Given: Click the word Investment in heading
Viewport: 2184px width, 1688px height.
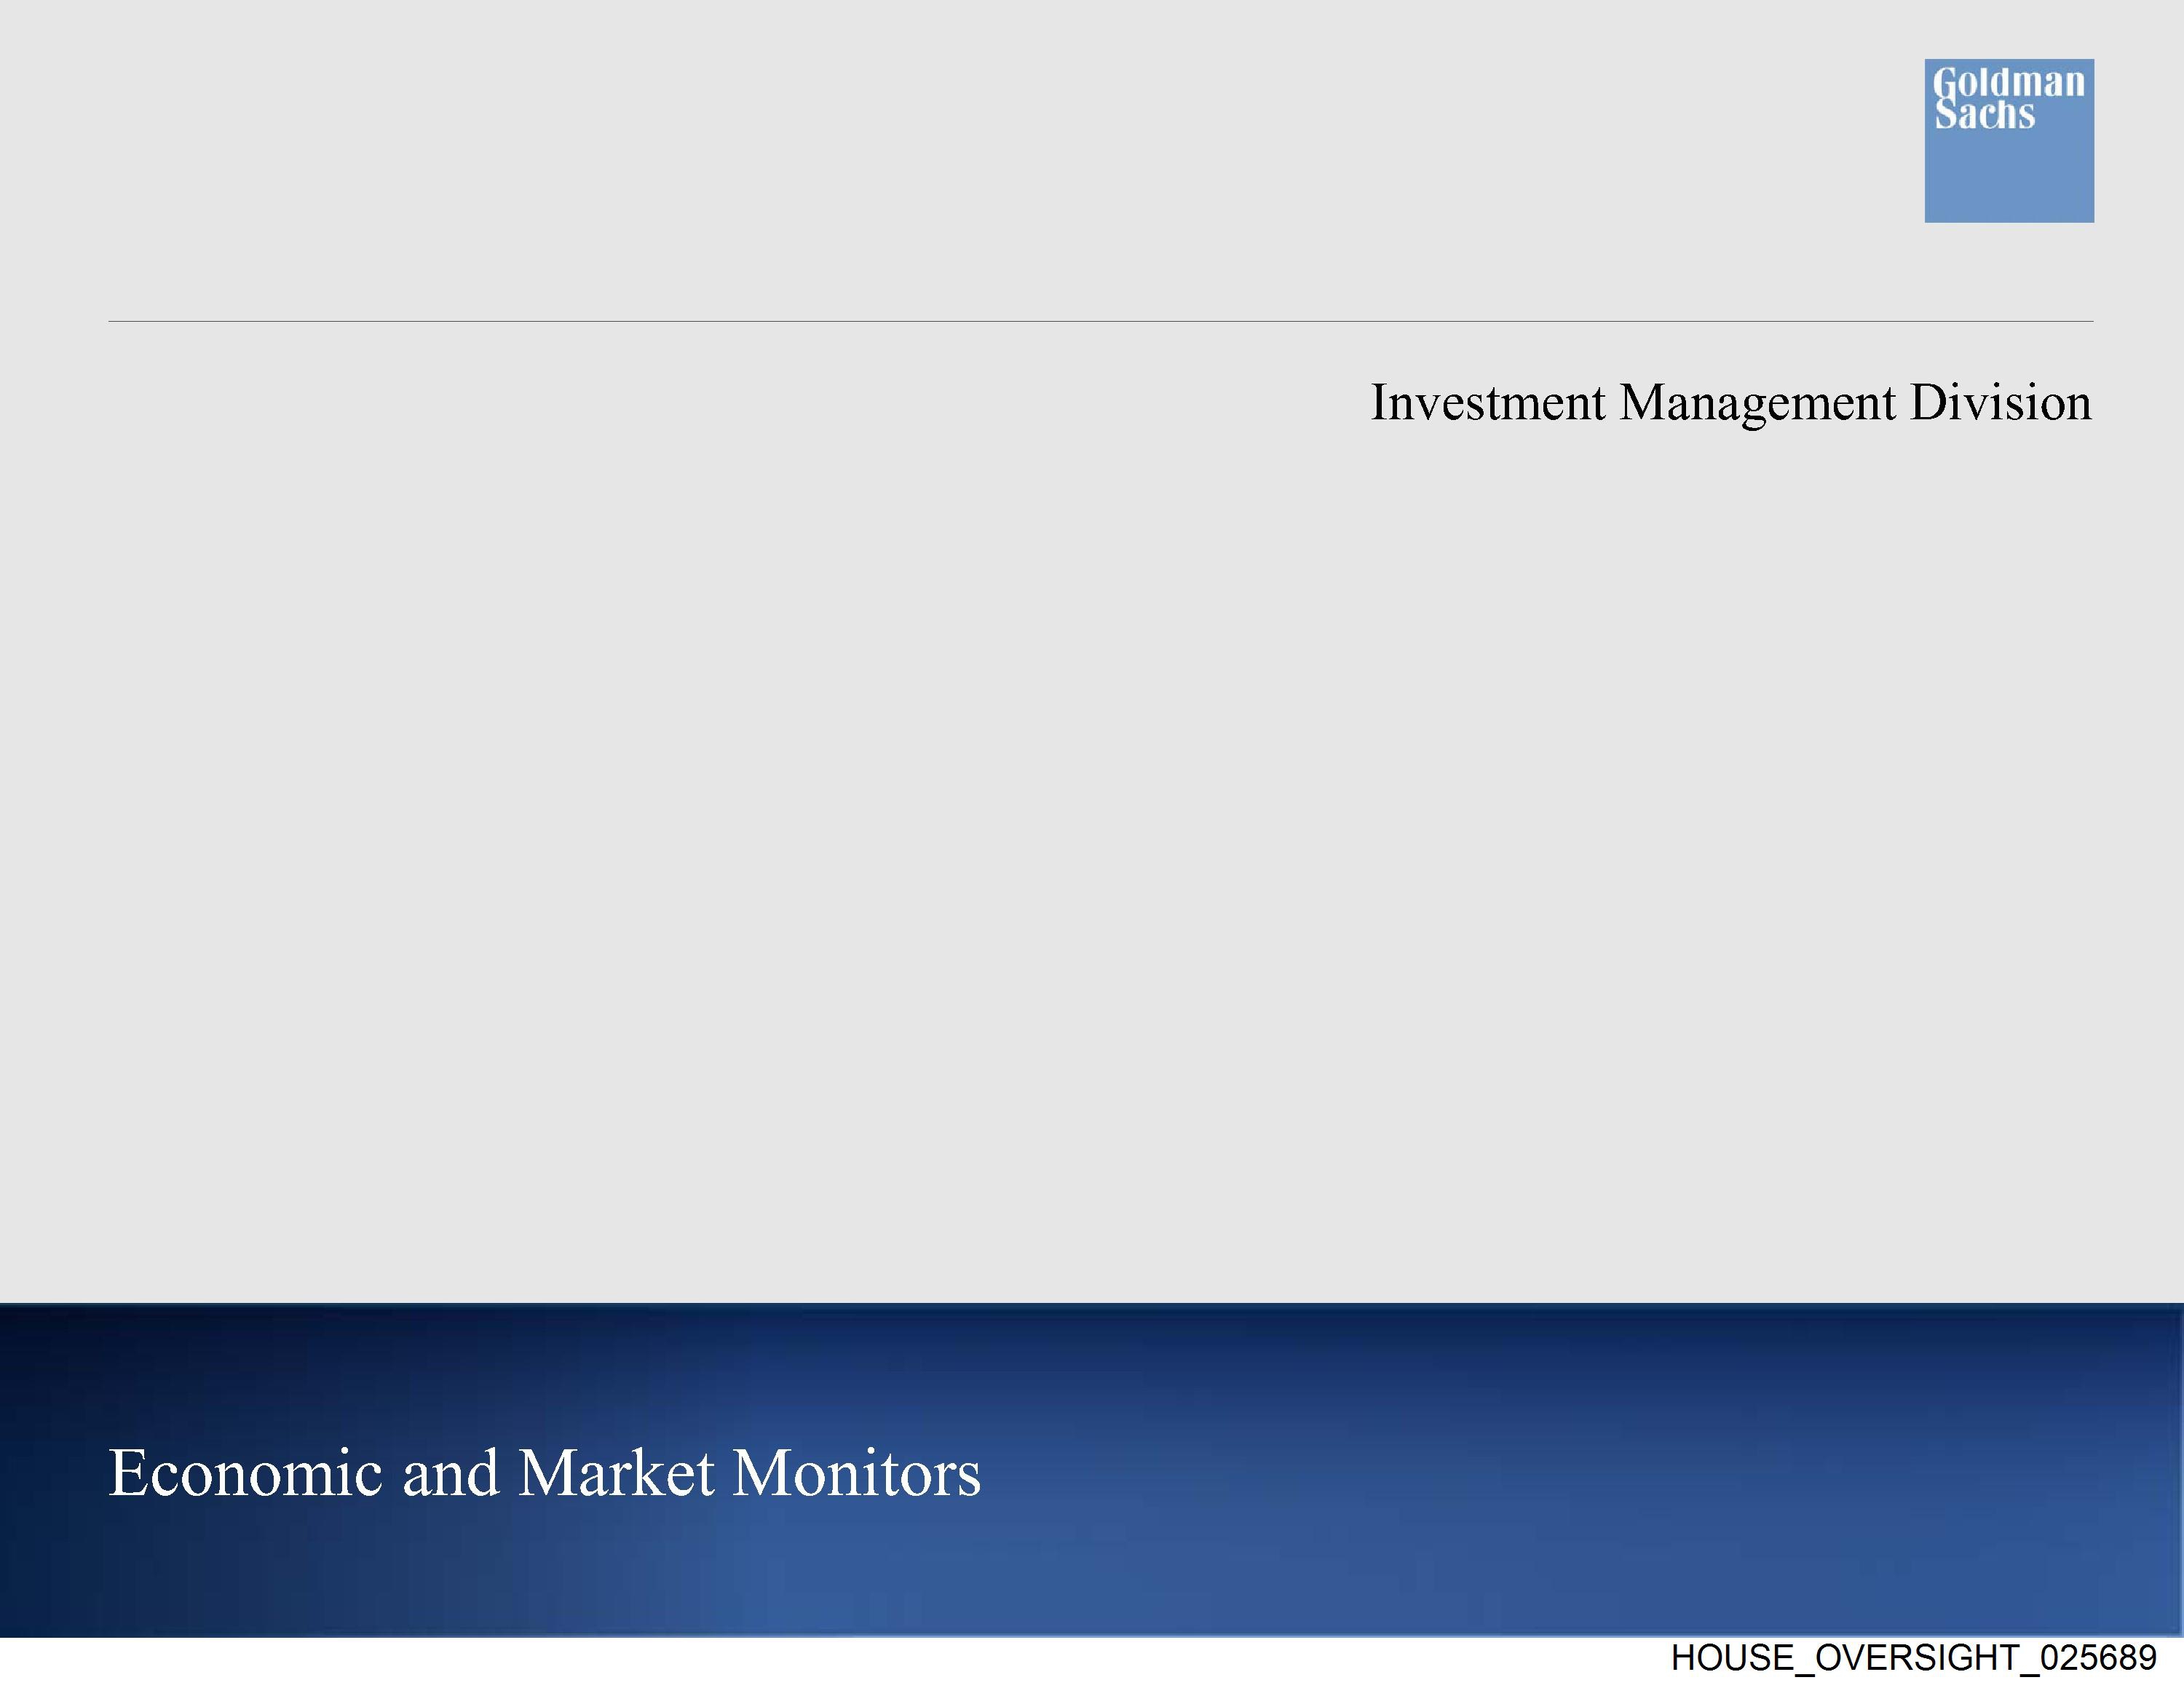Looking at the screenshot, I should coord(1487,403).
